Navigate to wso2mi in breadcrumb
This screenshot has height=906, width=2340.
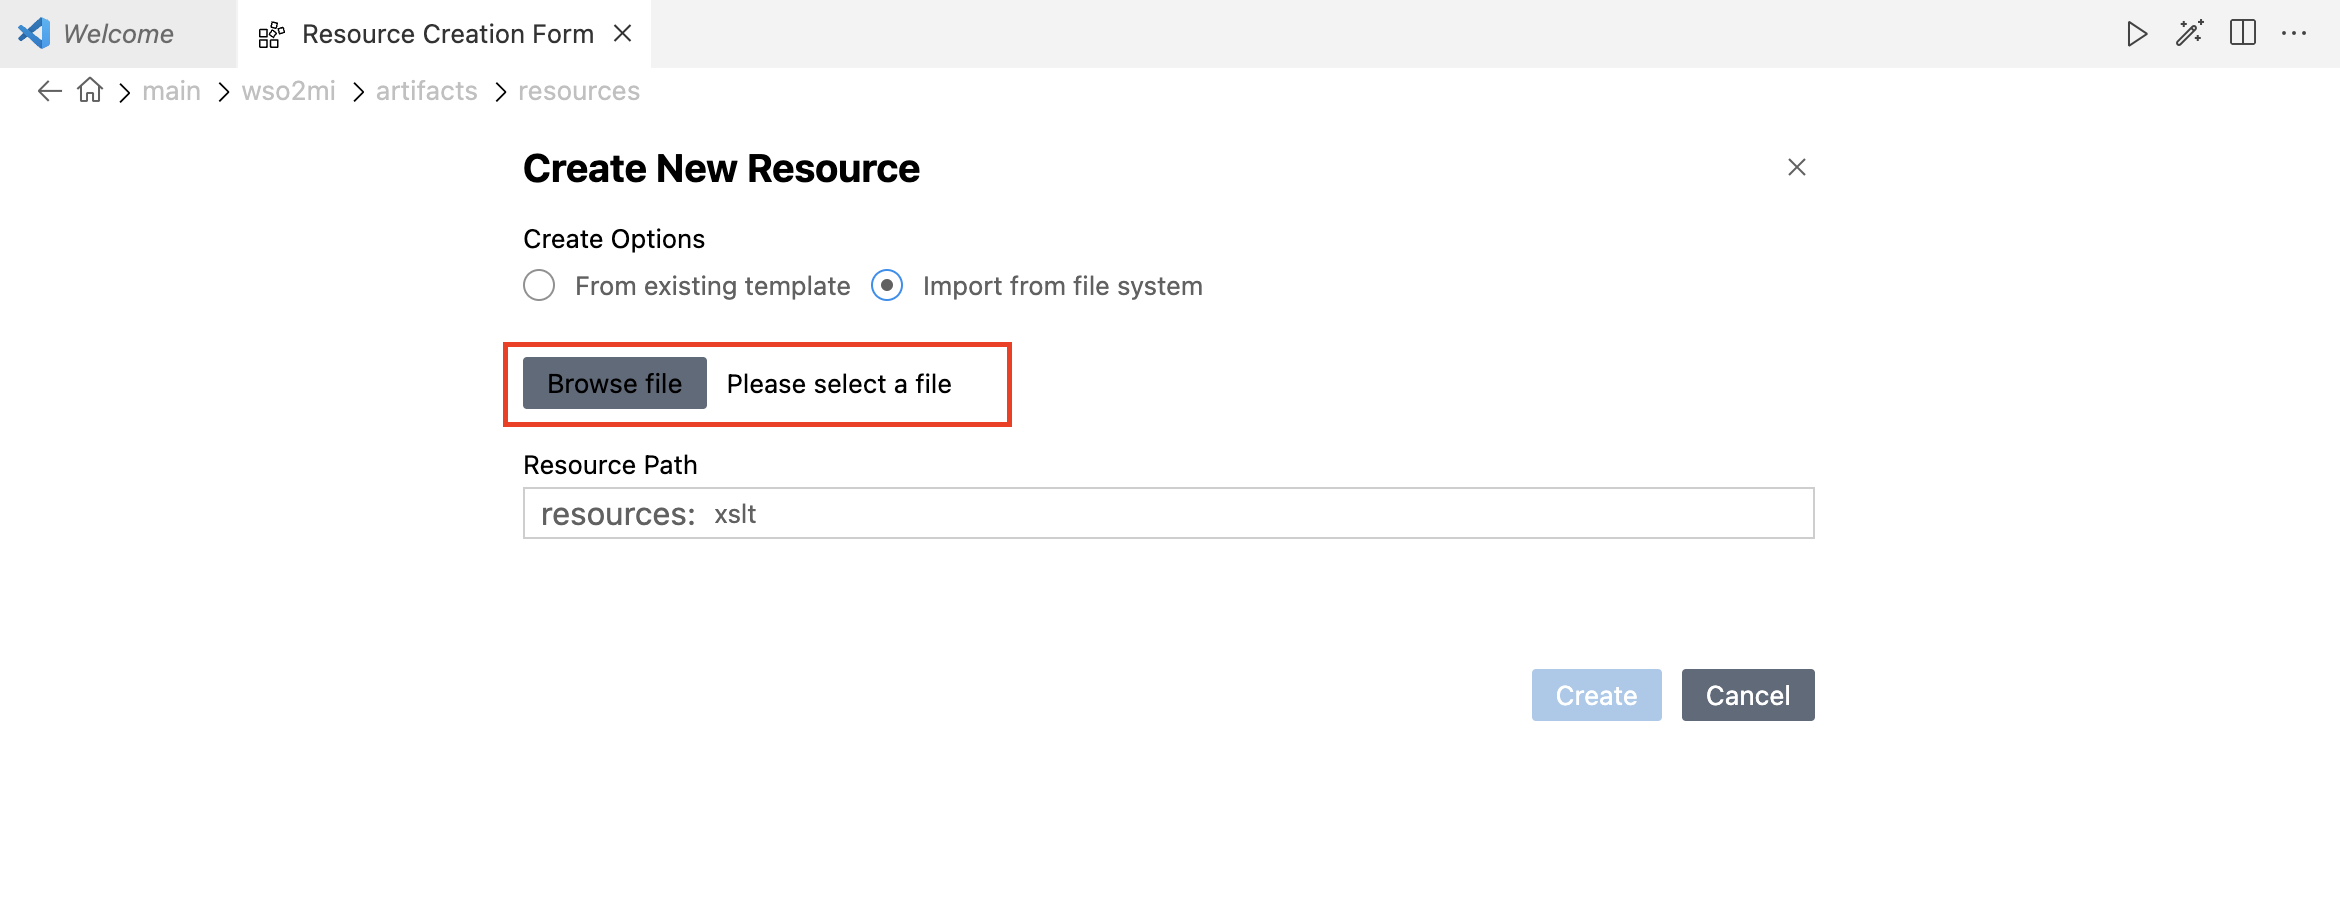pos(288,91)
